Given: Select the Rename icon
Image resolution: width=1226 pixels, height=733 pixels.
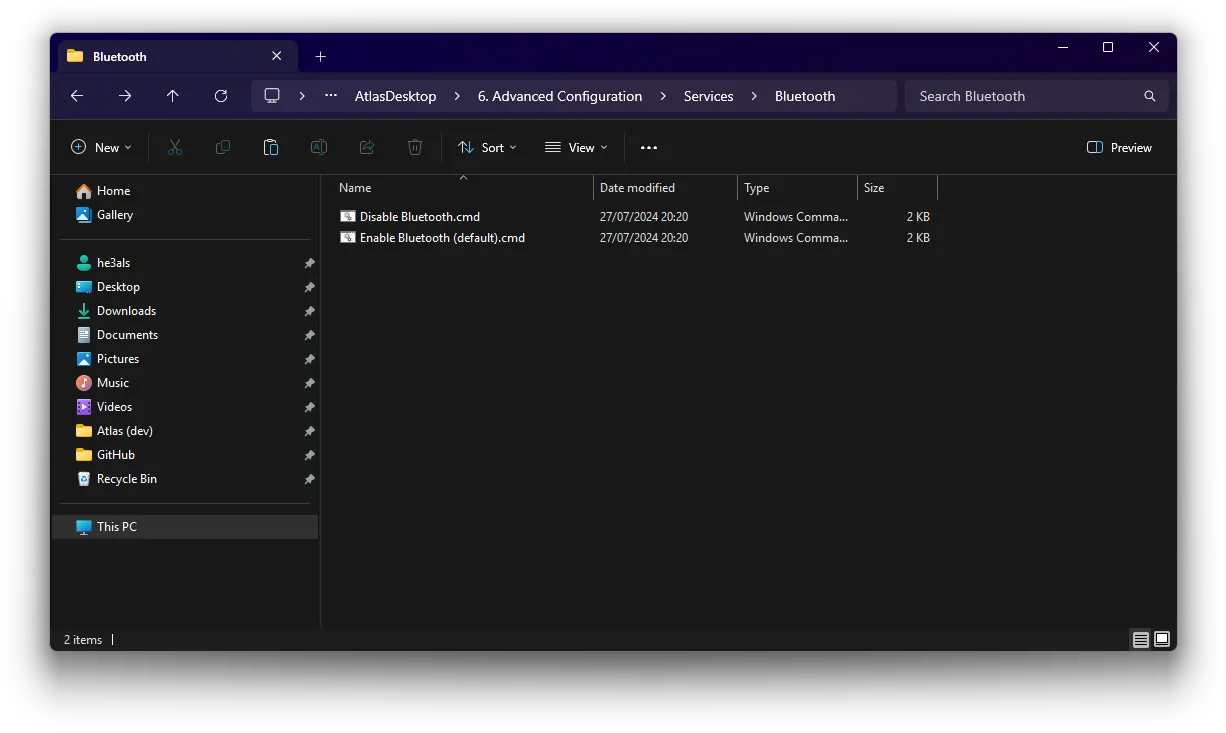Looking at the screenshot, I should click(x=318, y=147).
